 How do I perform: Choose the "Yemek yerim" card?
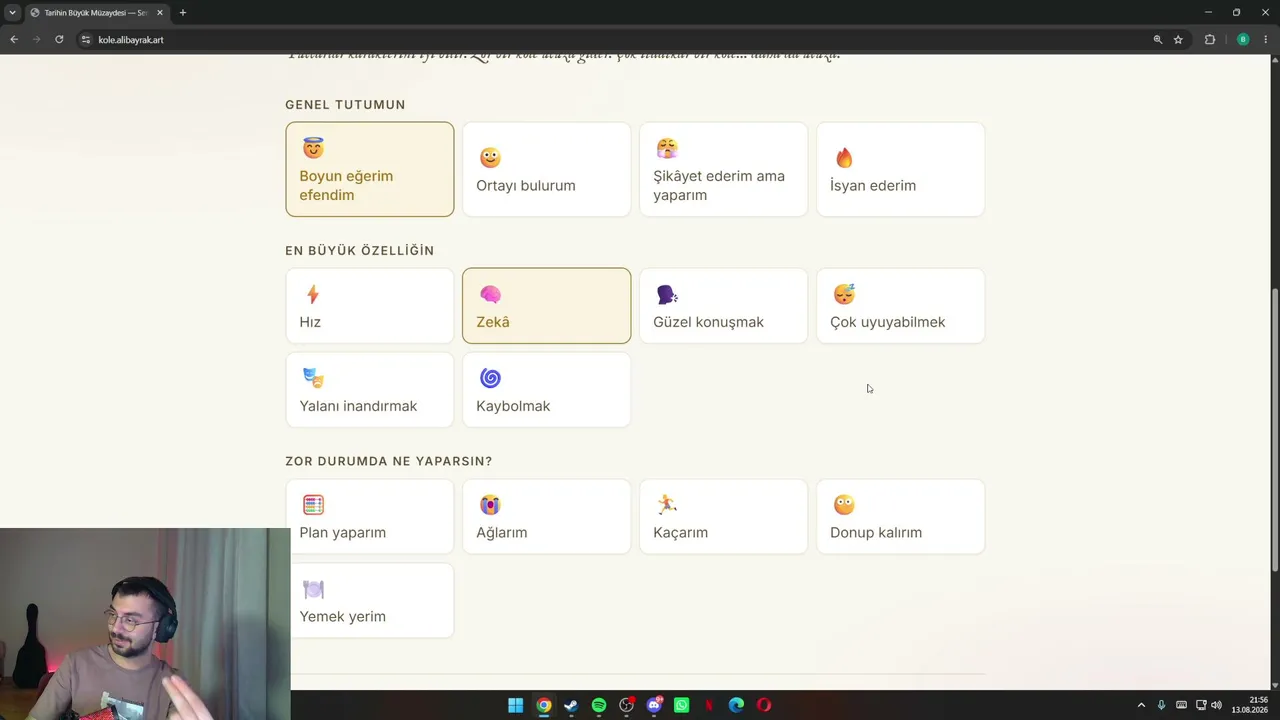tap(369, 600)
